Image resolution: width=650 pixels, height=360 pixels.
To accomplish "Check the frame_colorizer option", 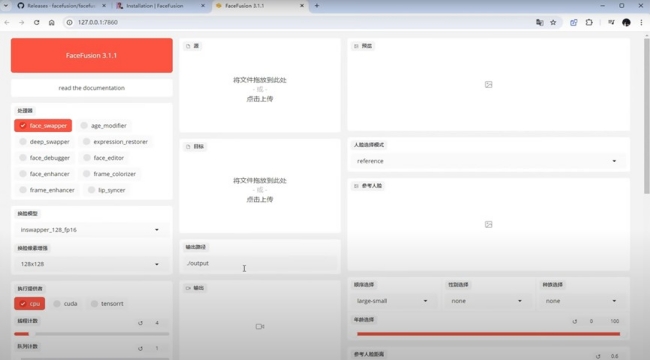I will [x=110, y=174].
